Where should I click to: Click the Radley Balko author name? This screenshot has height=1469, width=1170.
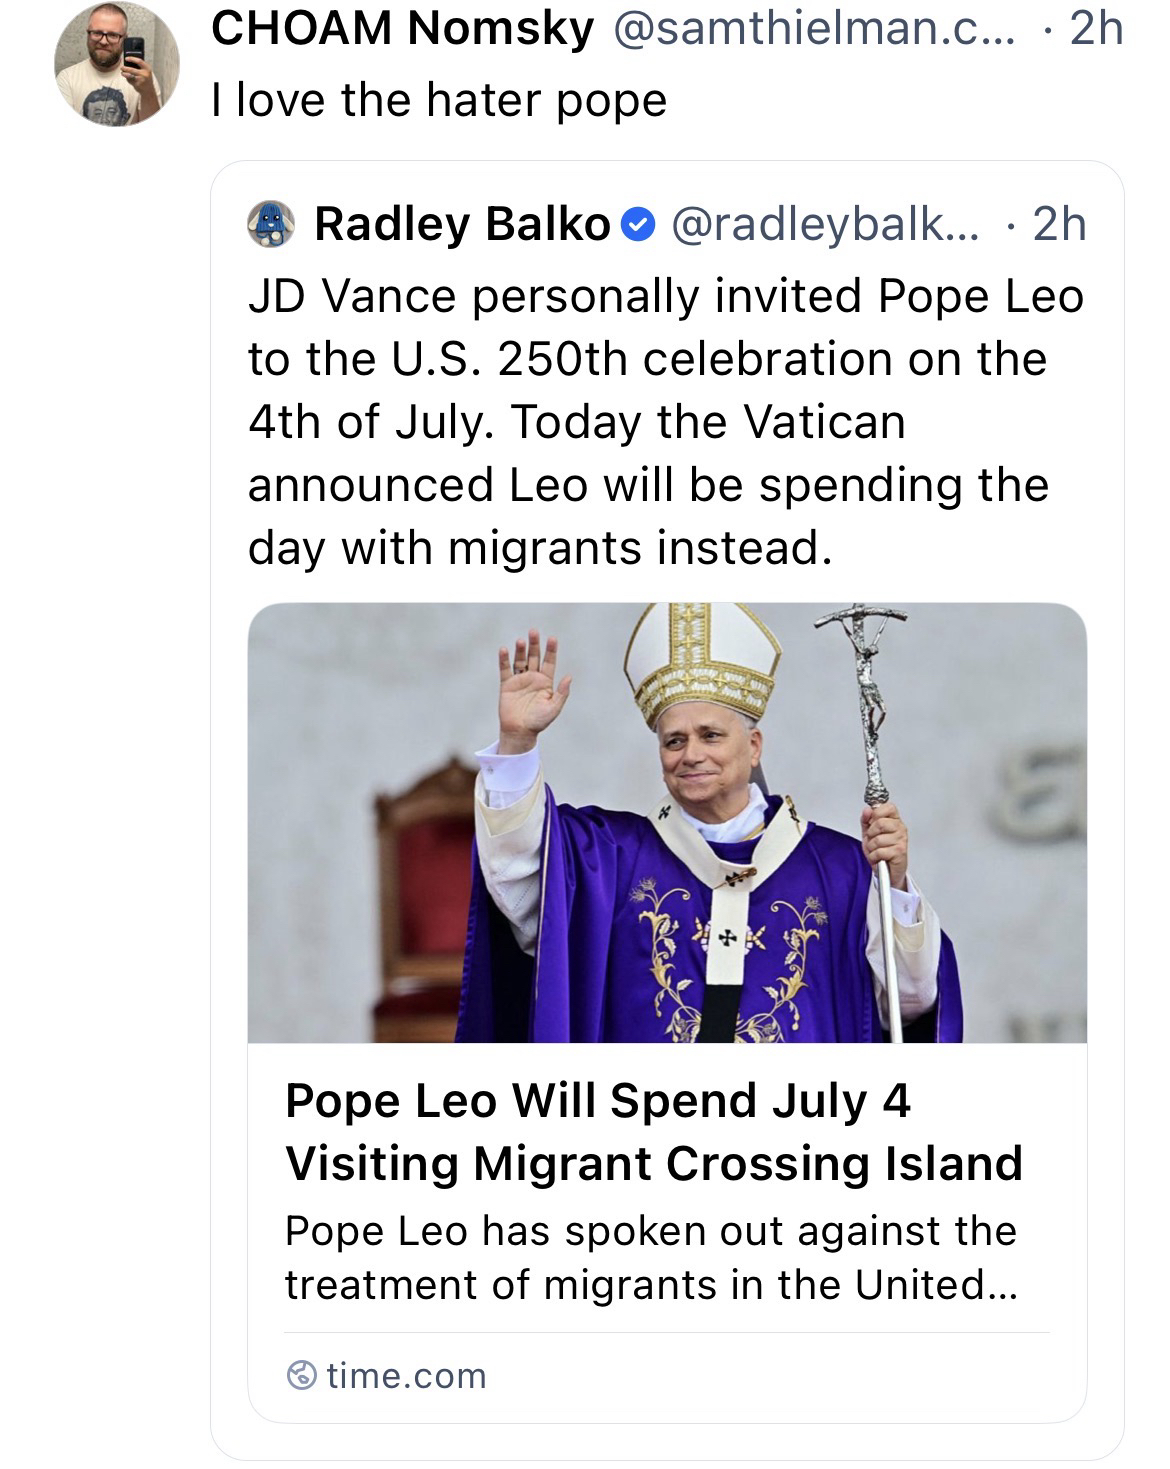coord(461,224)
